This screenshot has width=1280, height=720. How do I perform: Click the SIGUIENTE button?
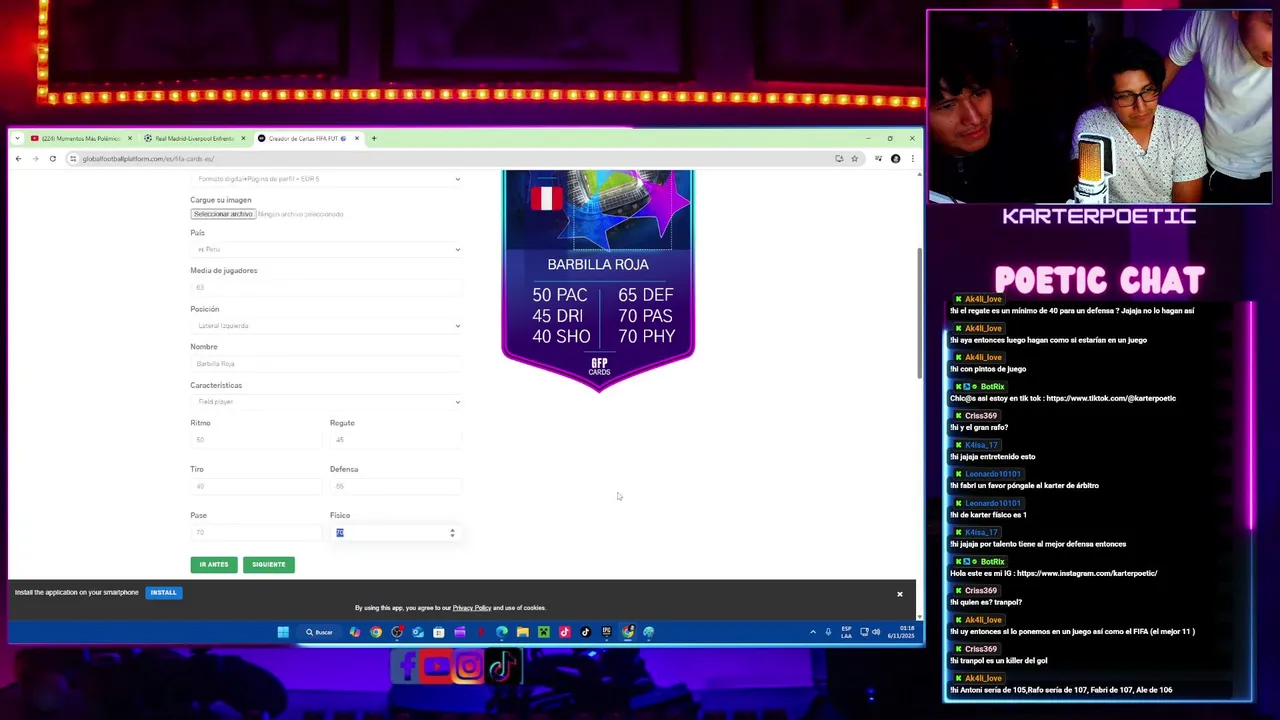268,564
